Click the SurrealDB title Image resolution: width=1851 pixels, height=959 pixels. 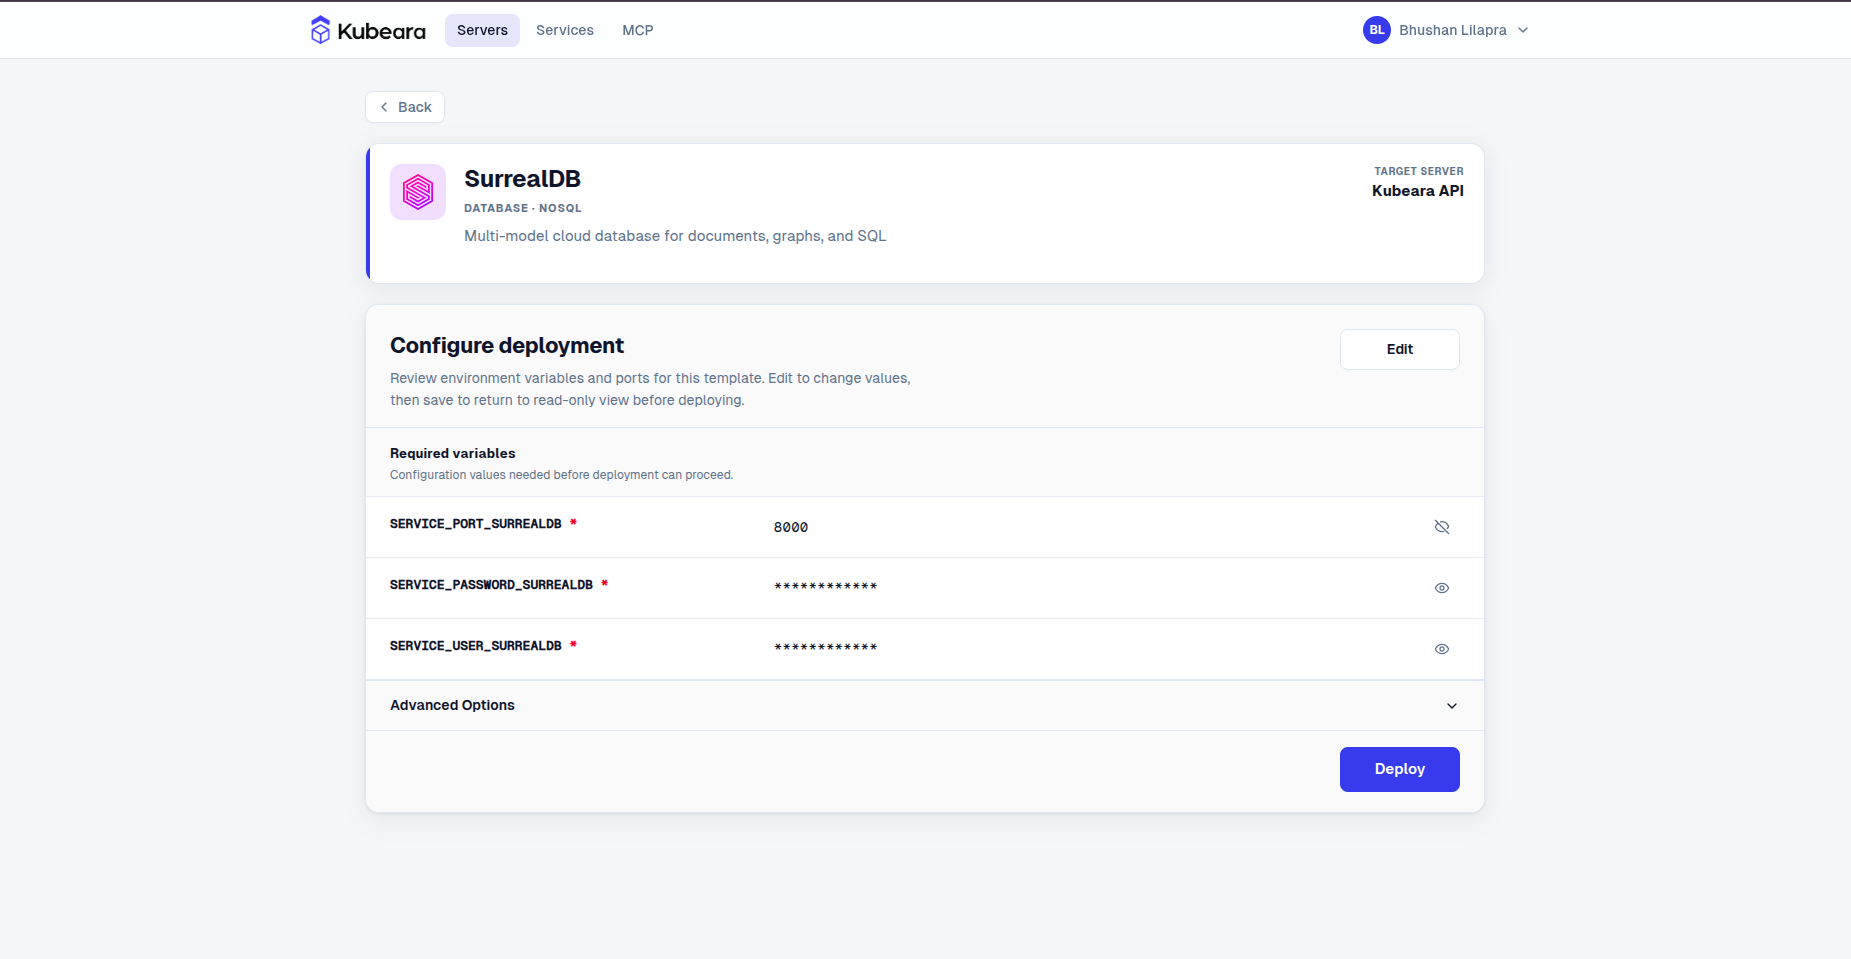click(x=522, y=179)
